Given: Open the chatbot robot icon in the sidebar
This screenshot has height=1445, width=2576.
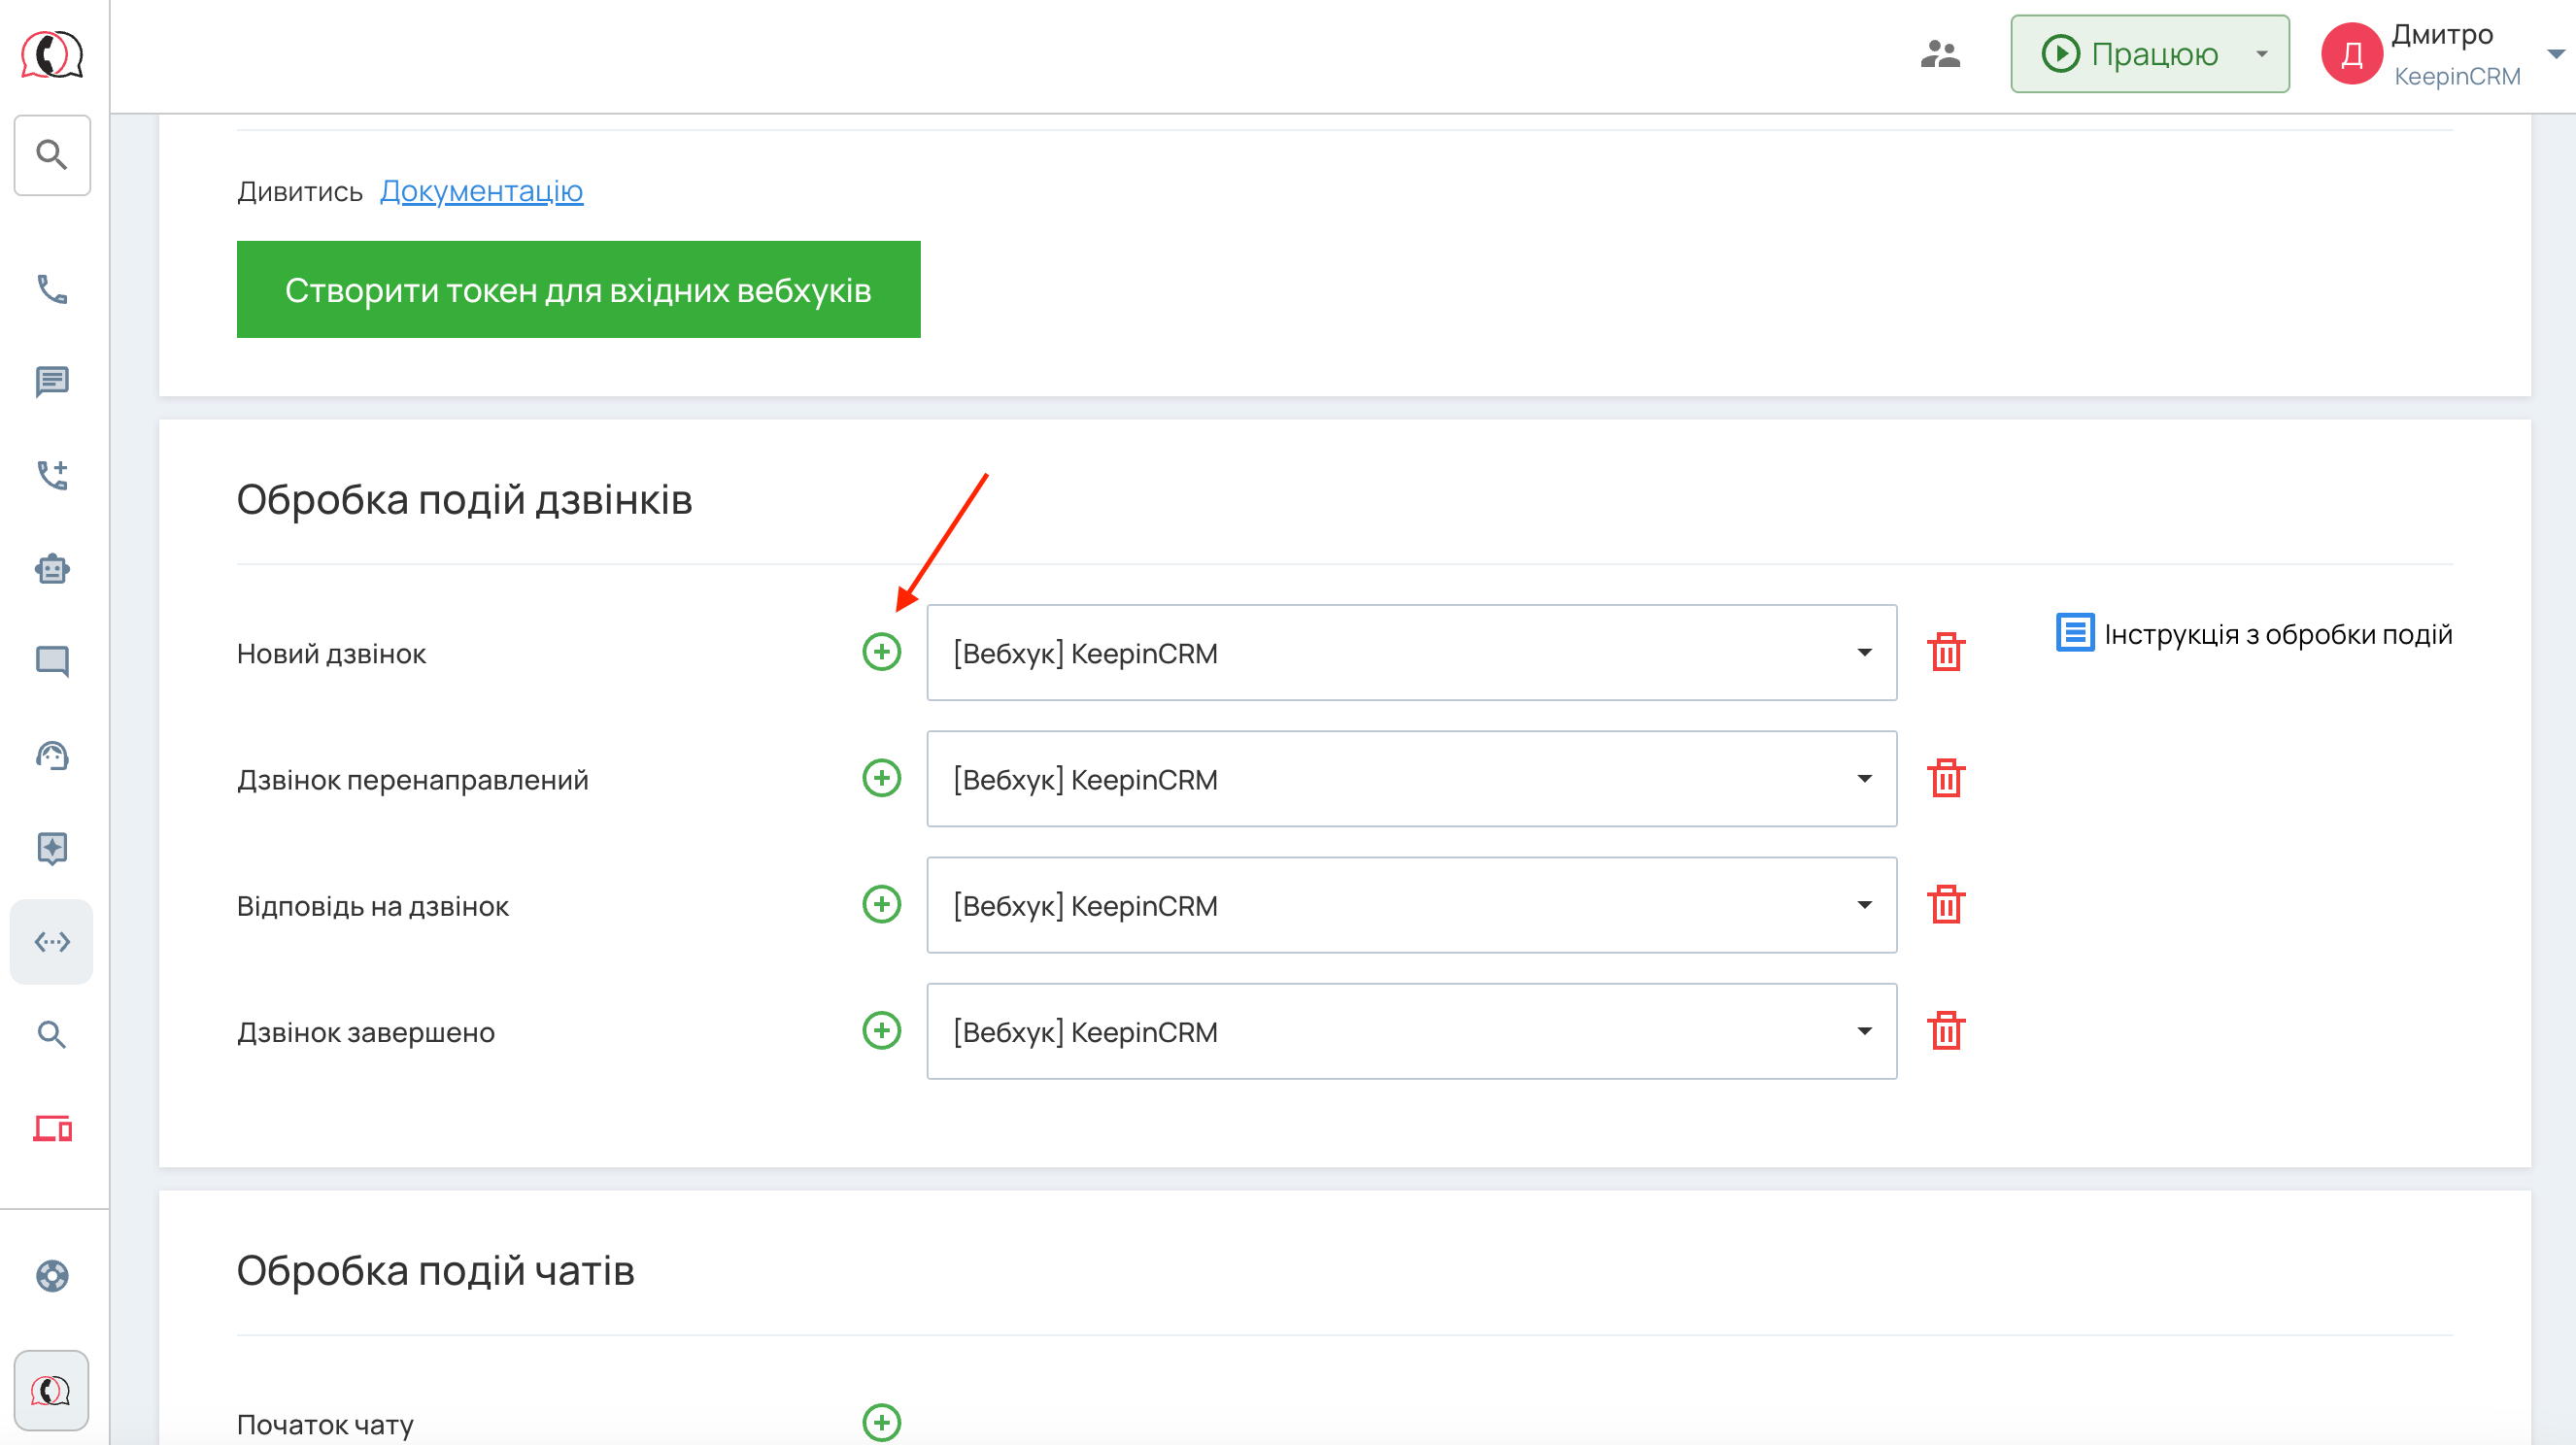Looking at the screenshot, I should 52,568.
